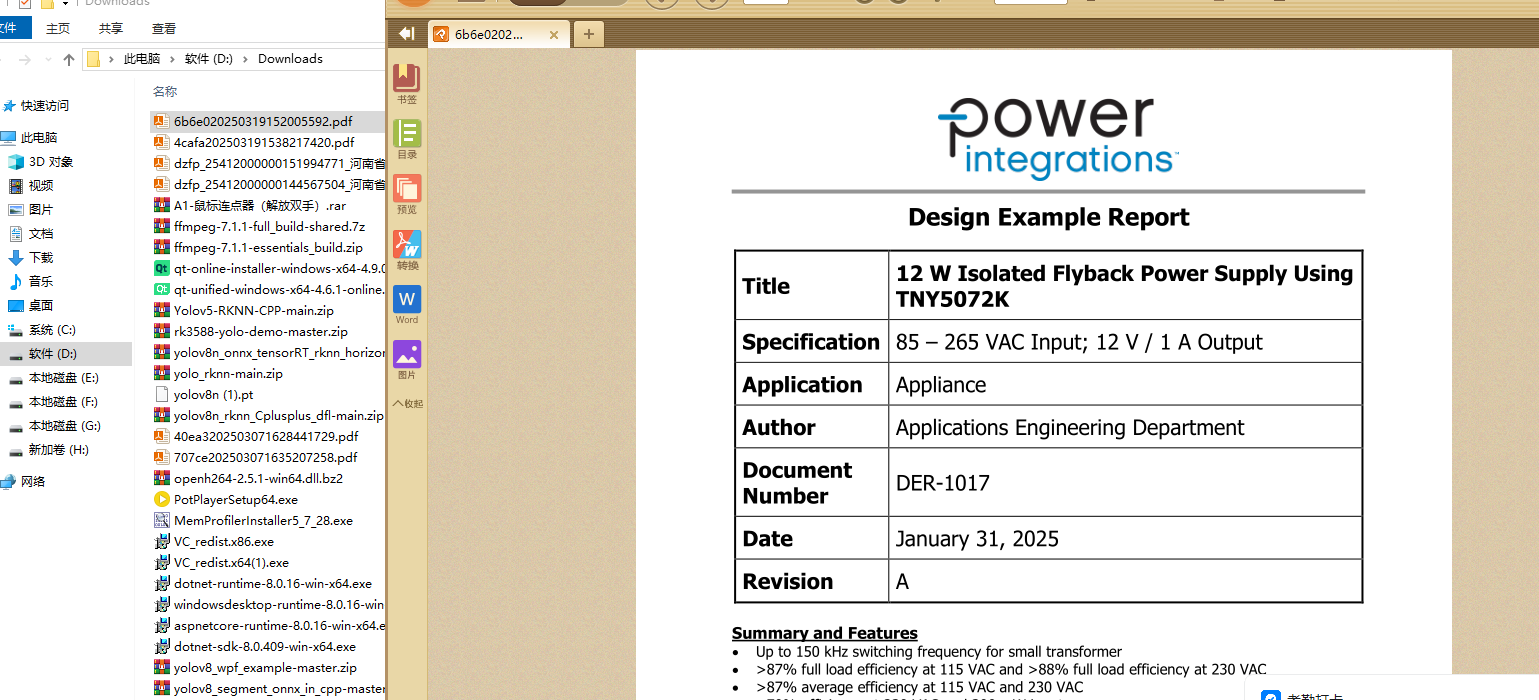Open 3D 对象 folder in navigation pane

tap(50, 162)
